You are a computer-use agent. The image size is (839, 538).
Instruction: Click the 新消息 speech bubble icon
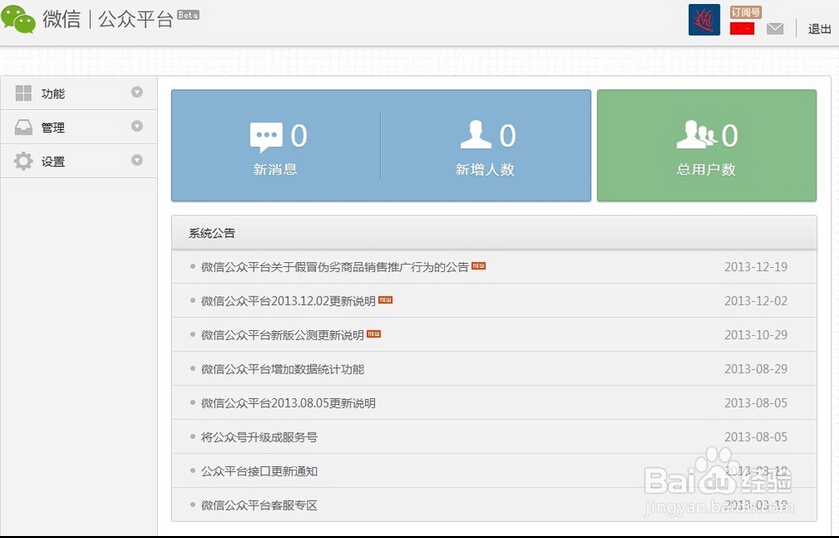point(266,136)
